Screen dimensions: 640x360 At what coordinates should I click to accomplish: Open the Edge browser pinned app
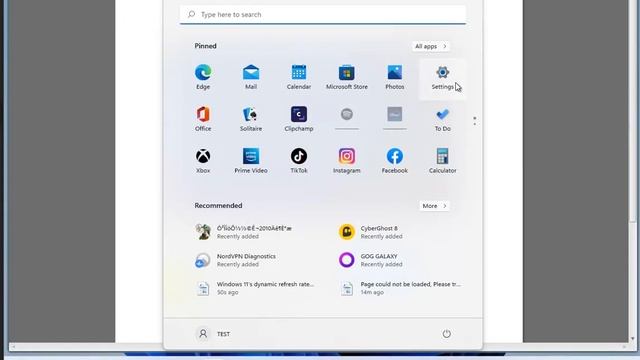point(203,77)
